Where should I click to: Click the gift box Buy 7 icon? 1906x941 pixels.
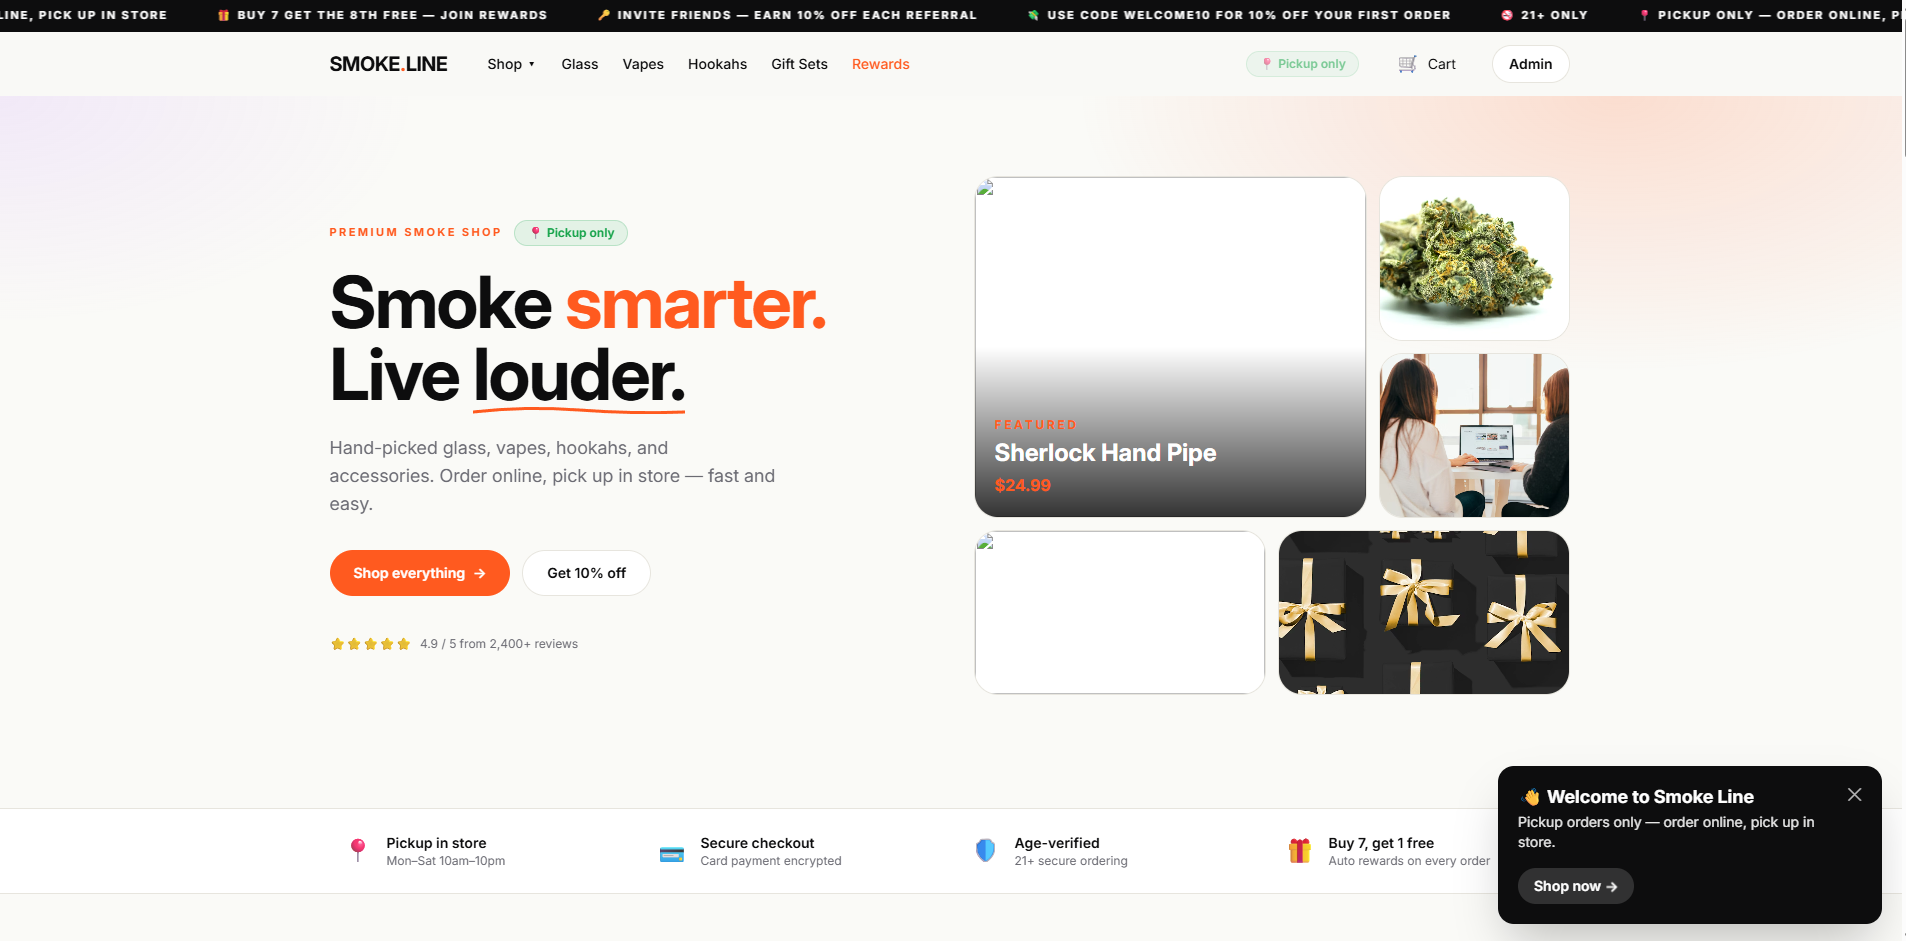pyautogui.click(x=1300, y=851)
